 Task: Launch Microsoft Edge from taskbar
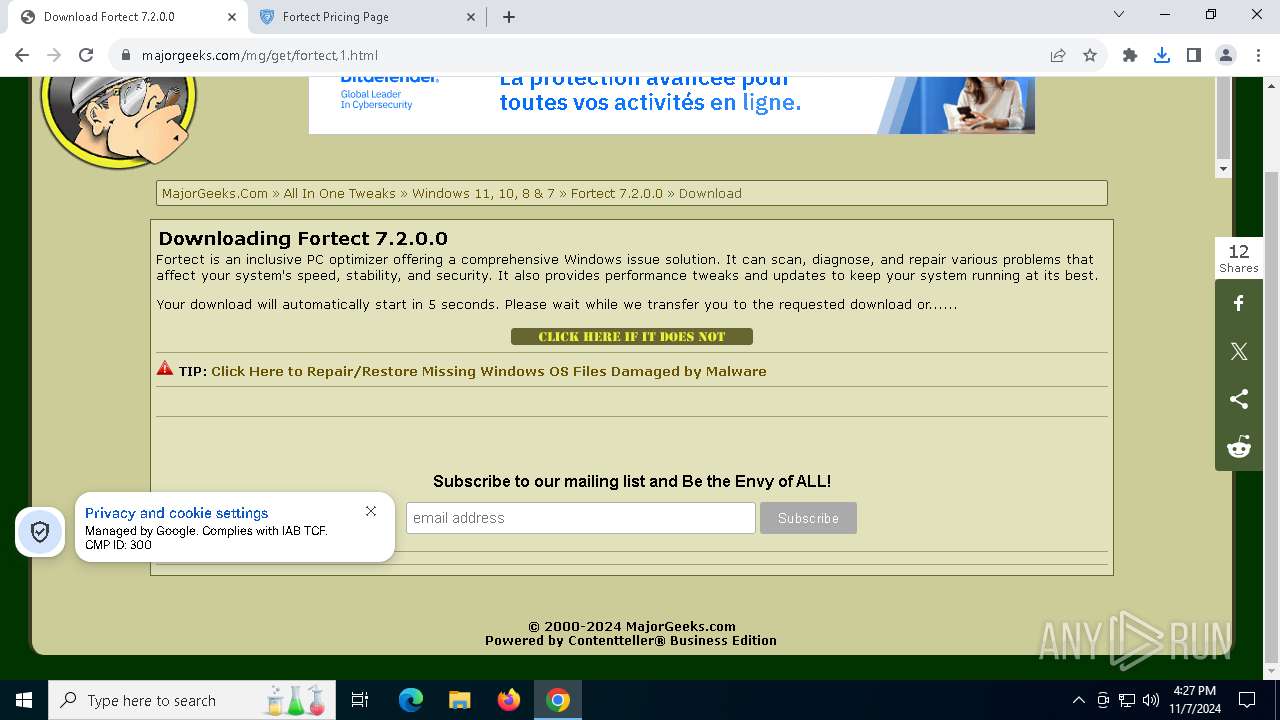(411, 700)
